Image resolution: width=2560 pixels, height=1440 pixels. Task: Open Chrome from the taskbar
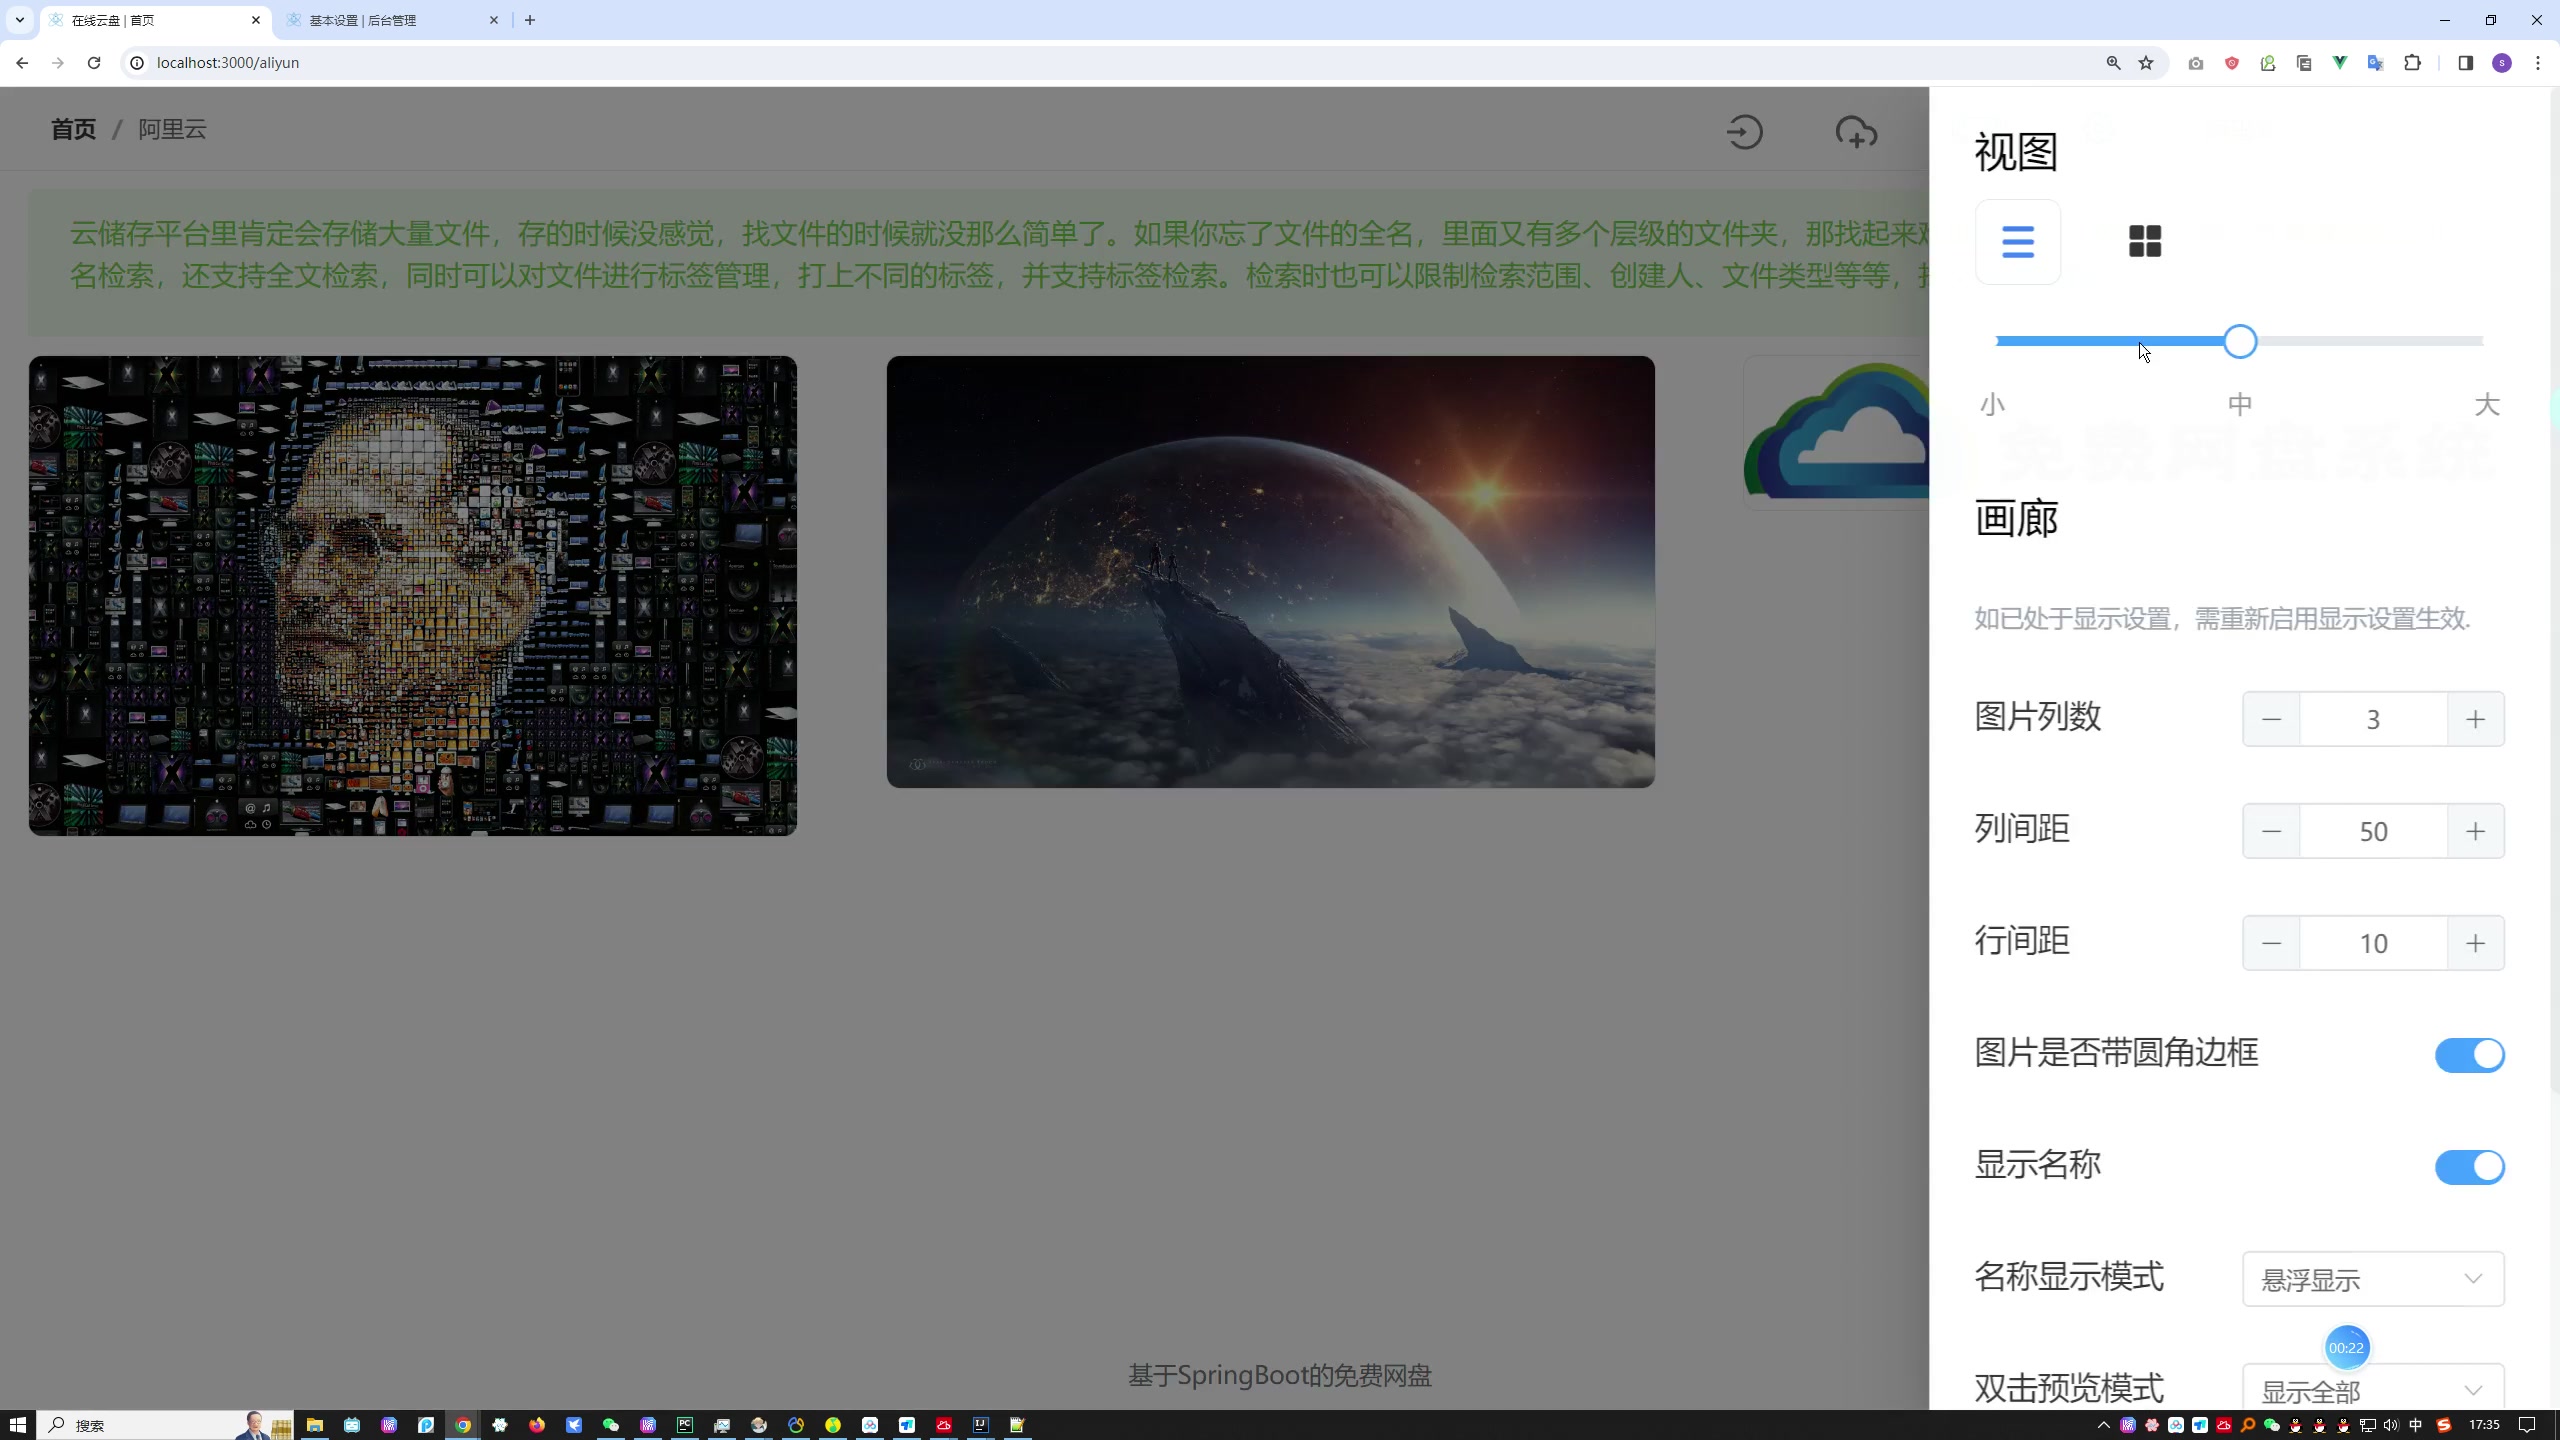[463, 1425]
